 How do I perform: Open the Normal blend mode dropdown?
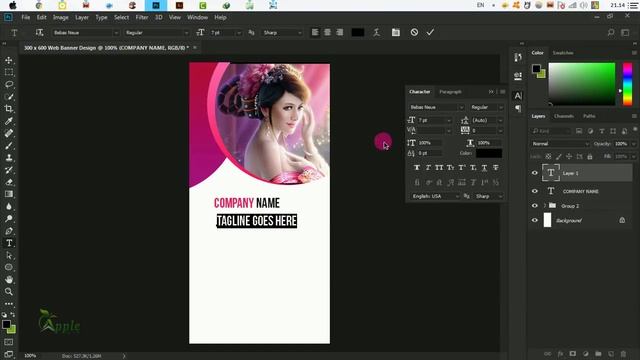pyautogui.click(x=560, y=144)
